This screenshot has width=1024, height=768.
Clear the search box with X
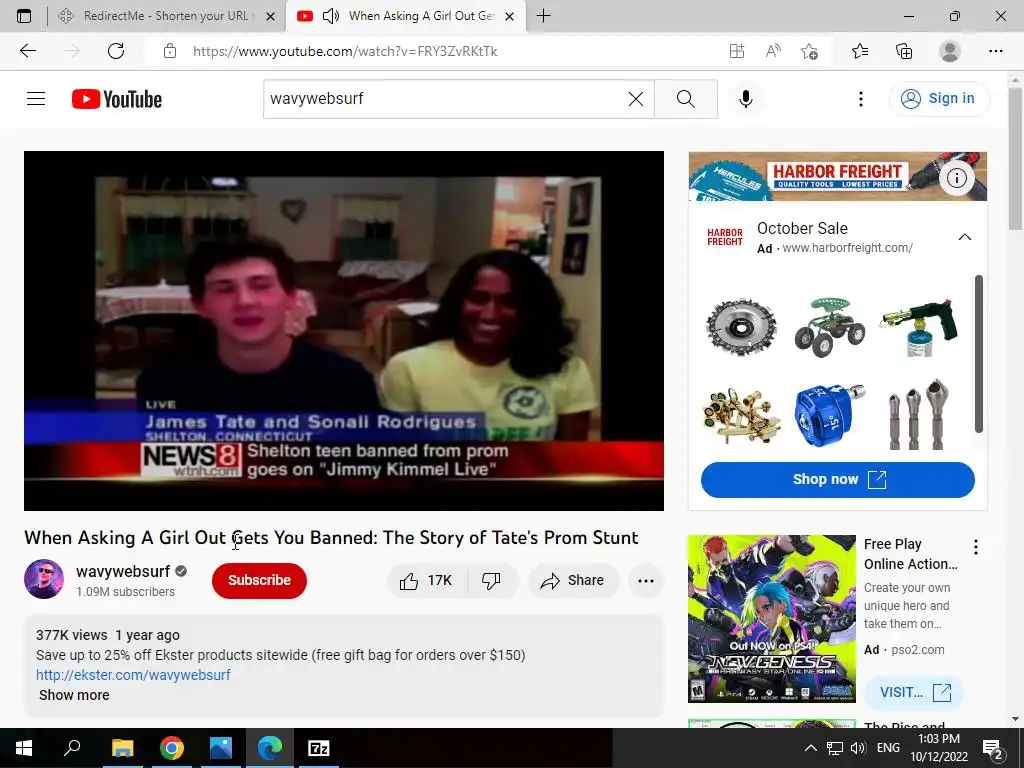coord(635,99)
